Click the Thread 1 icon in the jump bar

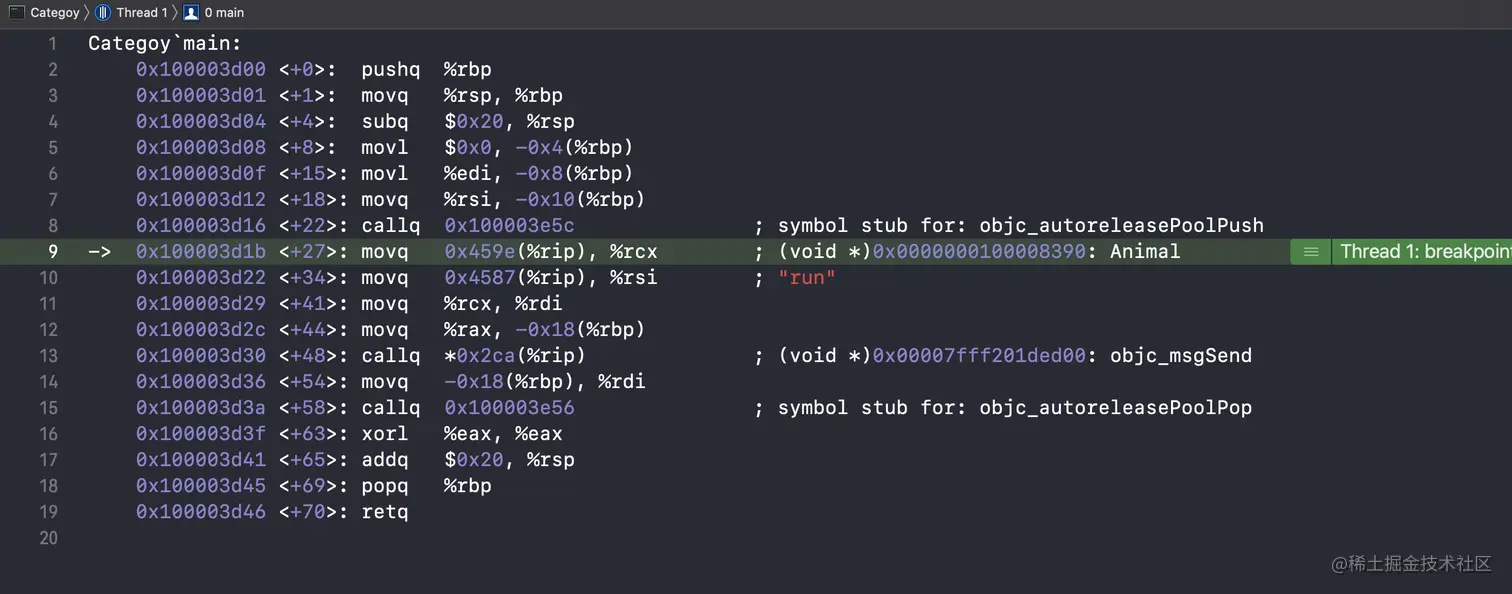pos(103,12)
